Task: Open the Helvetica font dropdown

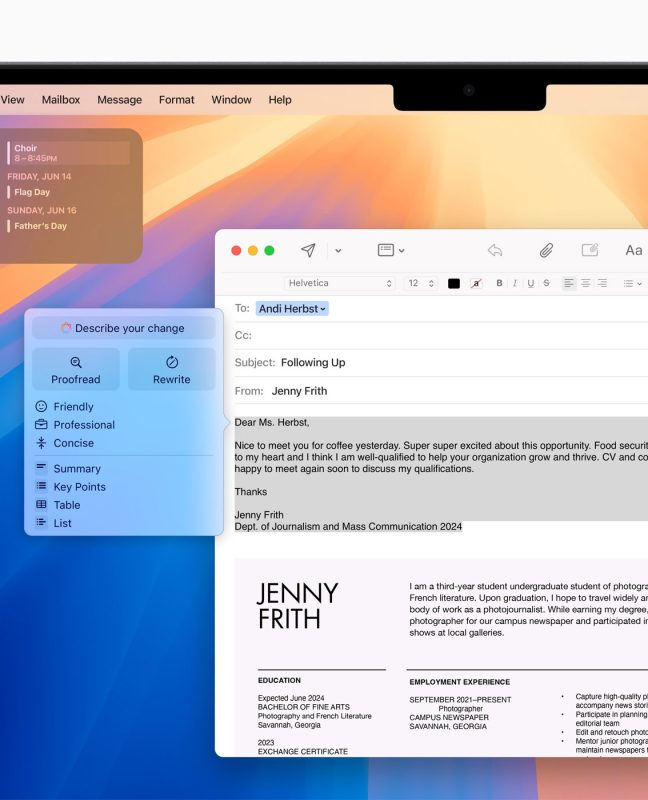Action: [340, 283]
